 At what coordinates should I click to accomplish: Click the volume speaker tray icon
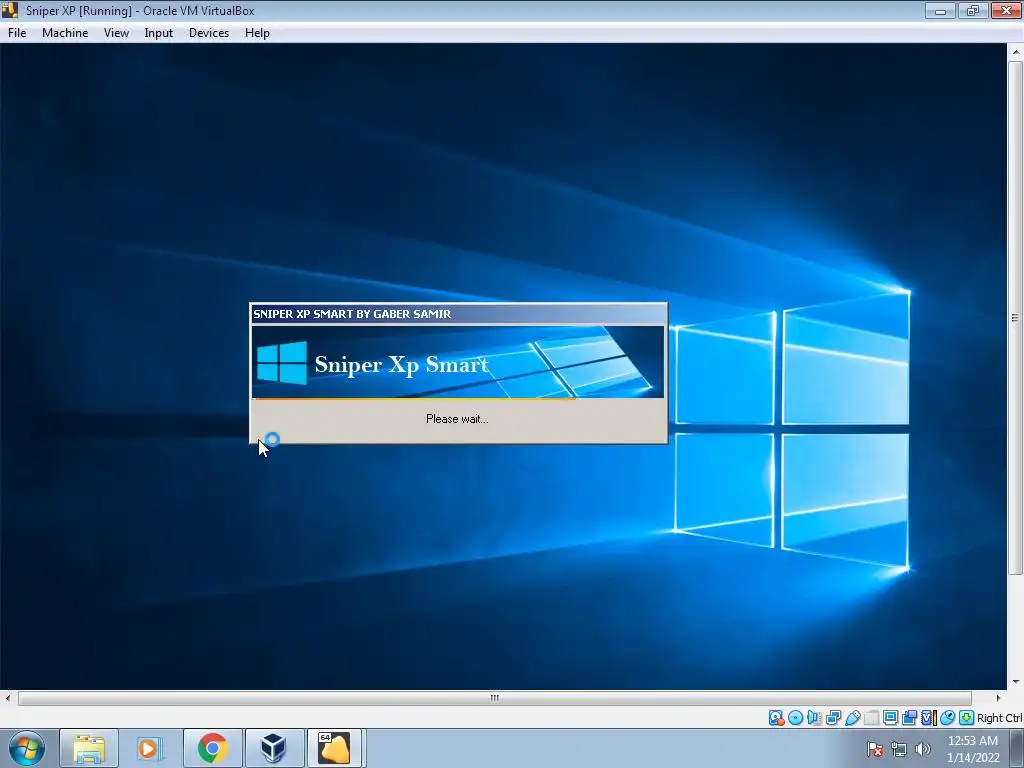pyautogui.click(x=922, y=749)
